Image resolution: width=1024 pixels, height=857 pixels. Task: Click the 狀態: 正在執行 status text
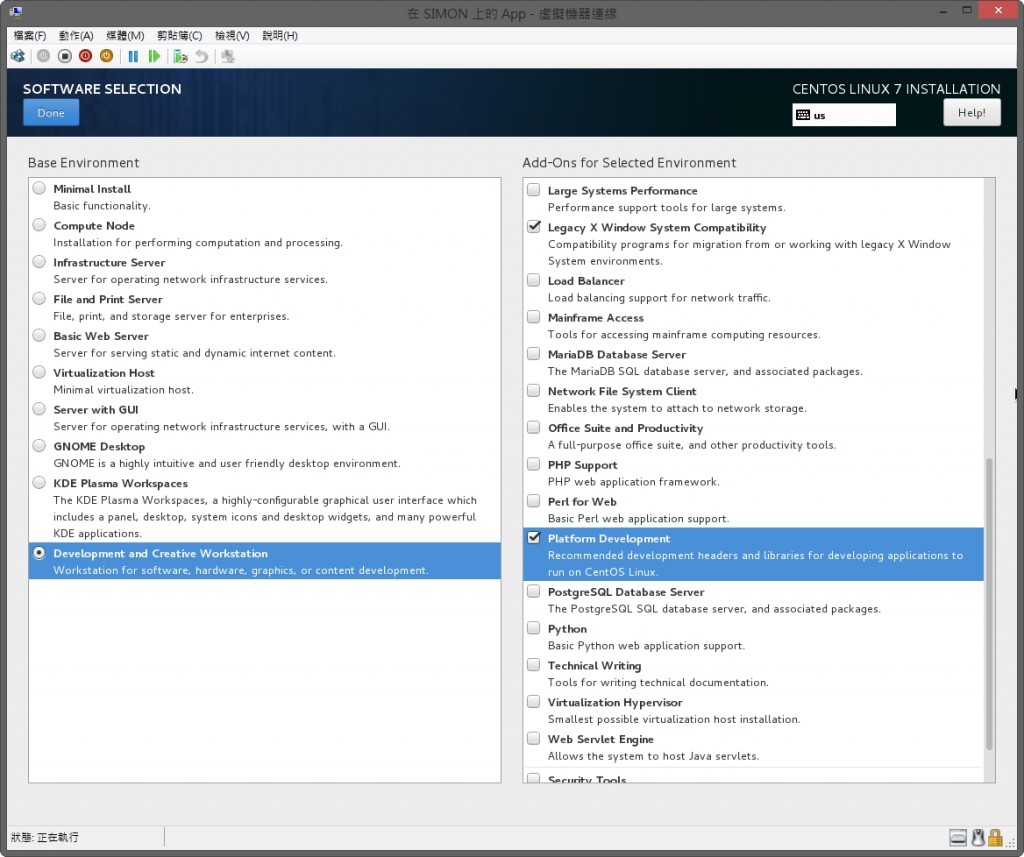pos(44,837)
